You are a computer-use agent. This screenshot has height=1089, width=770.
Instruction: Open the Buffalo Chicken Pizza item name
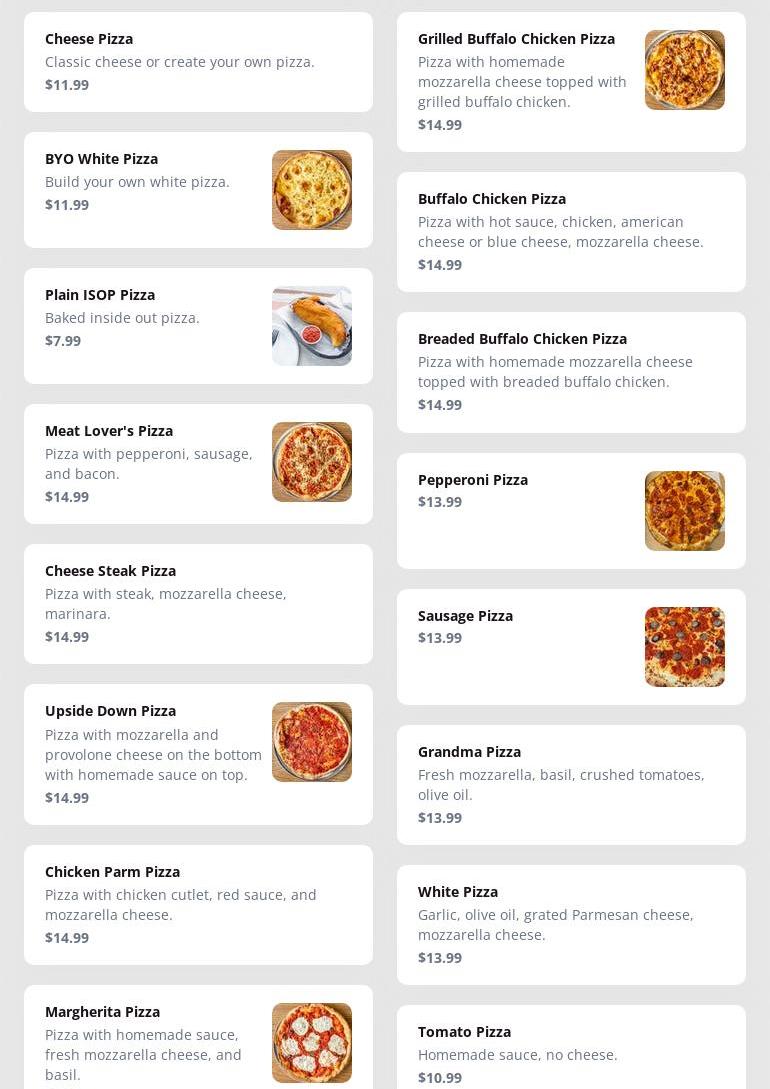(x=491, y=199)
